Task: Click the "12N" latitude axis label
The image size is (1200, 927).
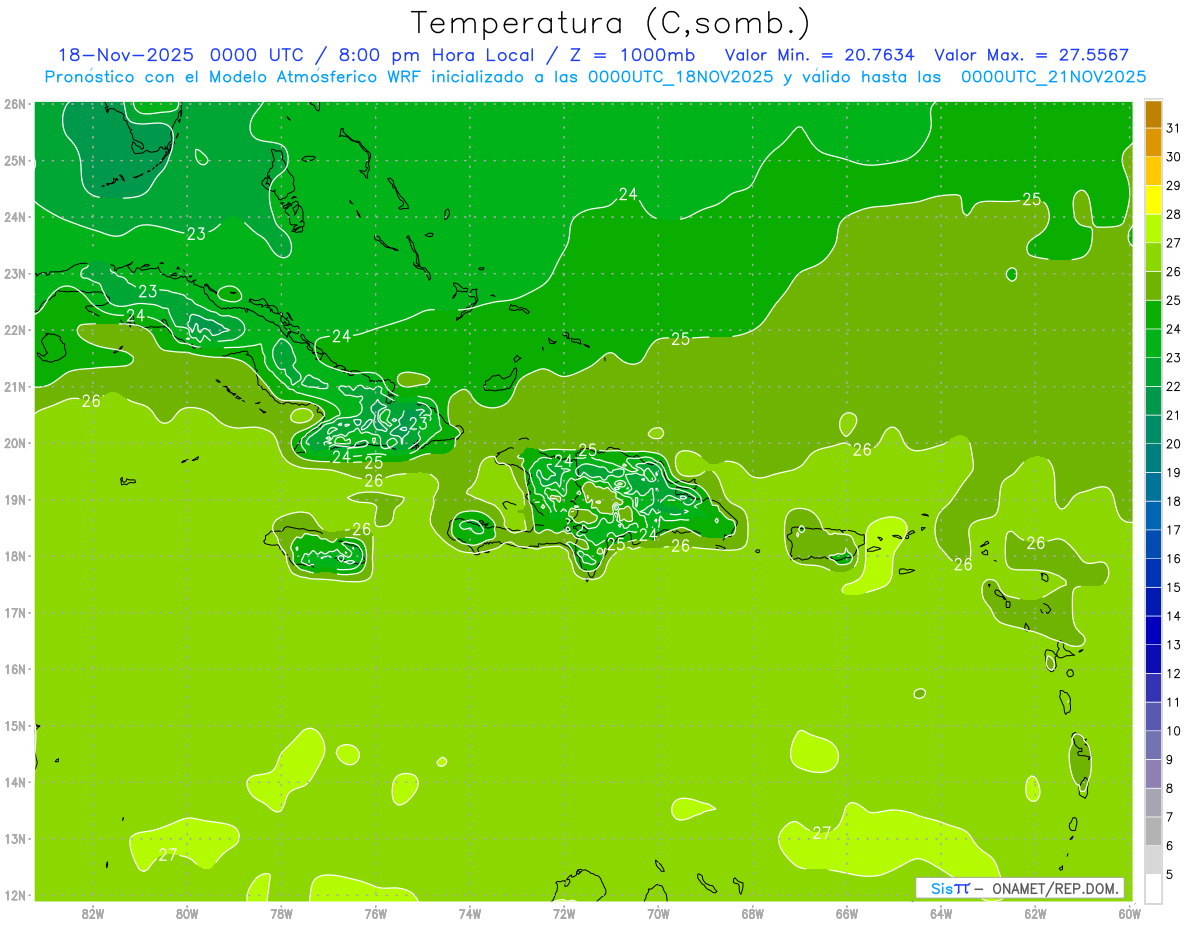Action: tap(15, 895)
